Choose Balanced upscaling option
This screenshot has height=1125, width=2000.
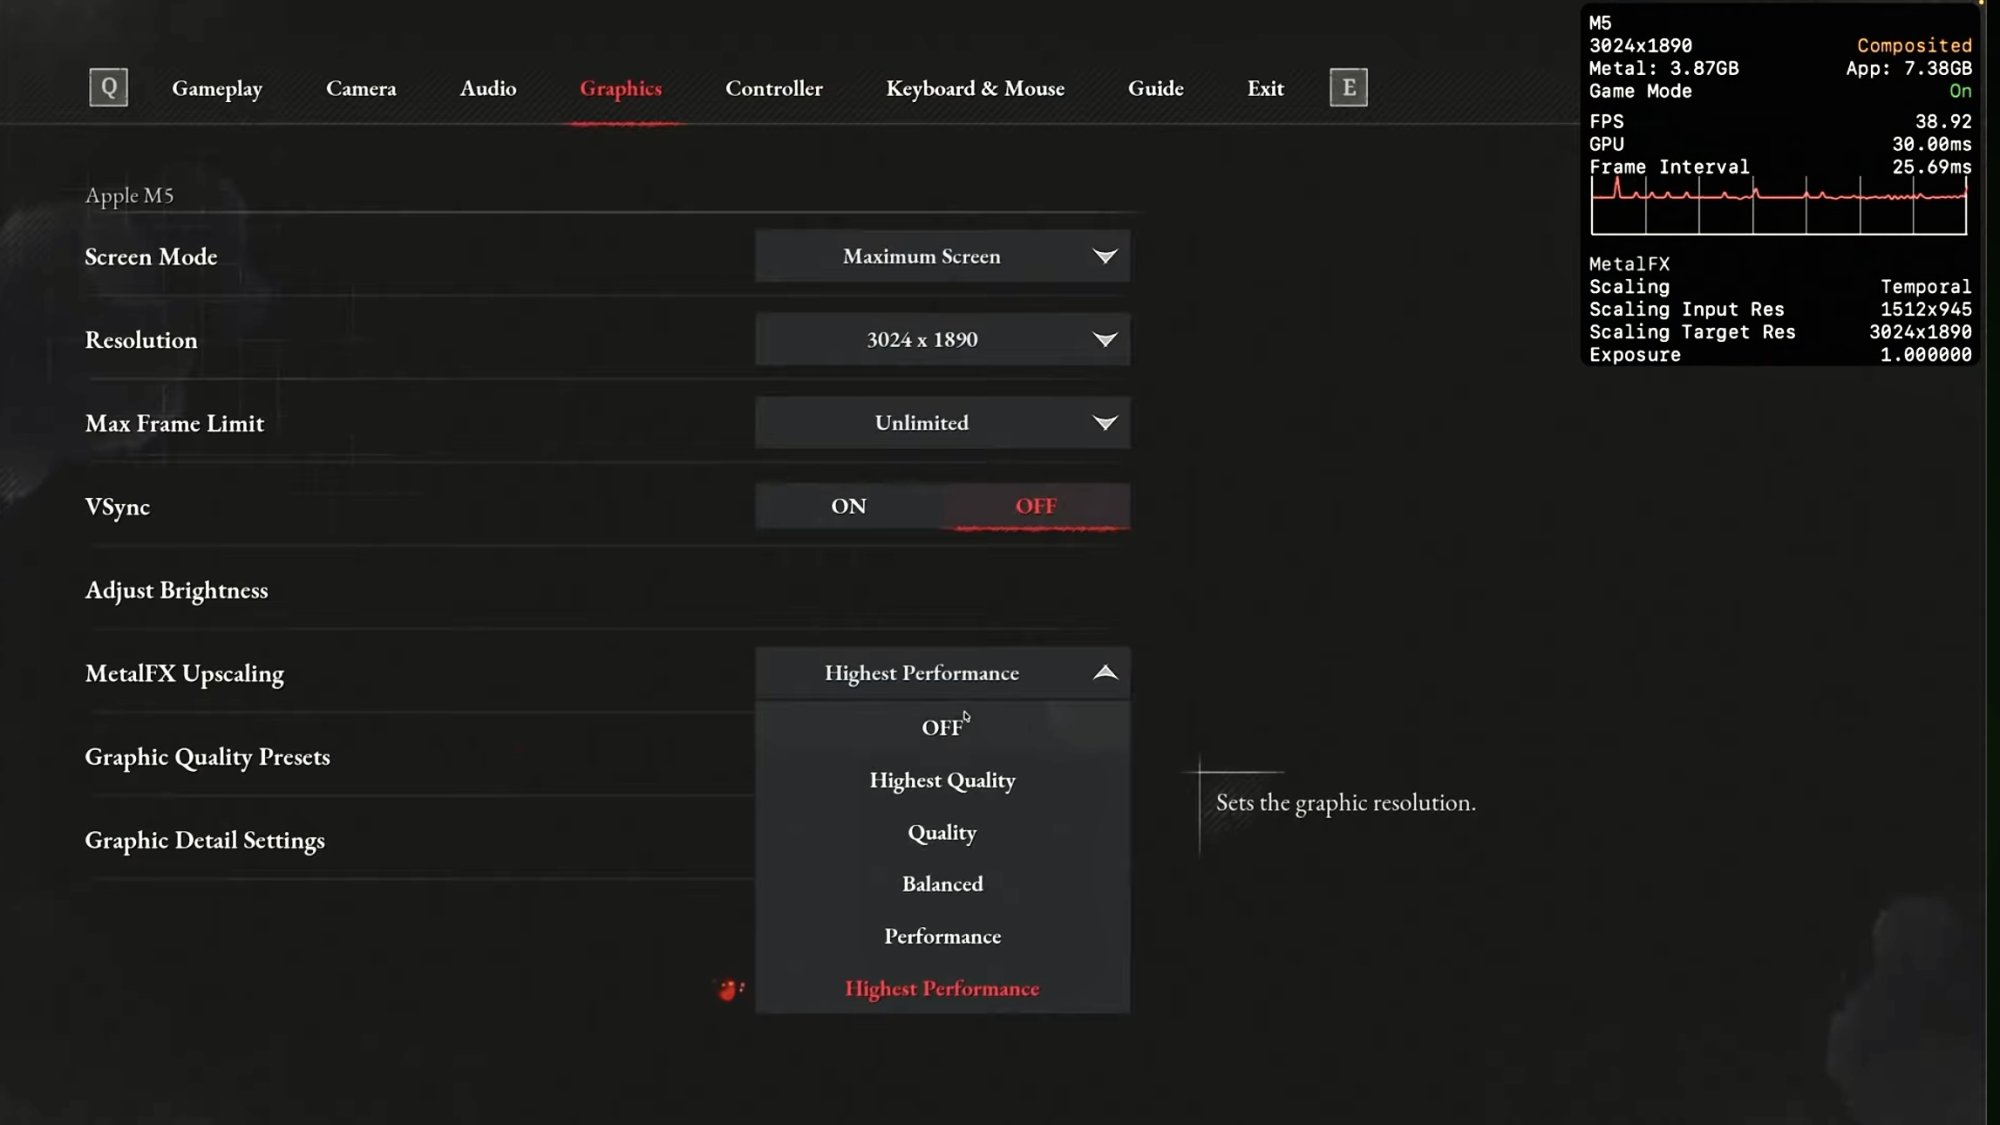[x=942, y=884]
